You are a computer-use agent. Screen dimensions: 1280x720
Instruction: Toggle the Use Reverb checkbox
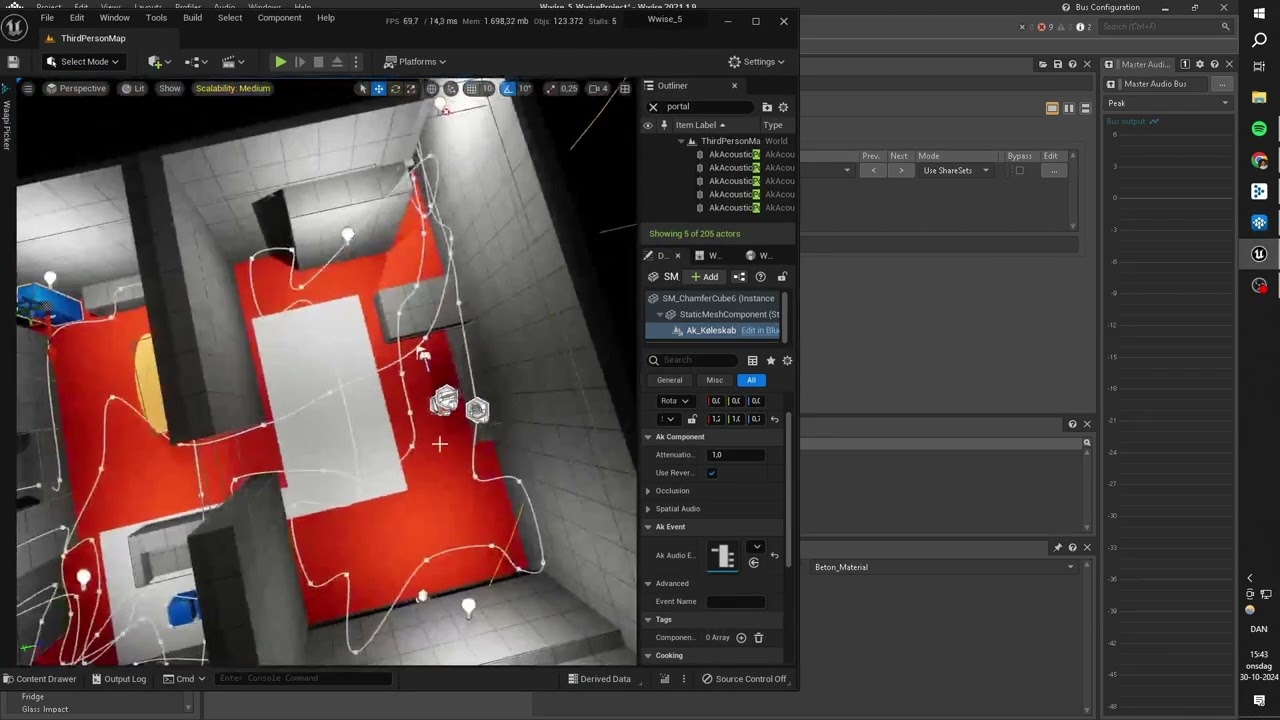click(712, 473)
